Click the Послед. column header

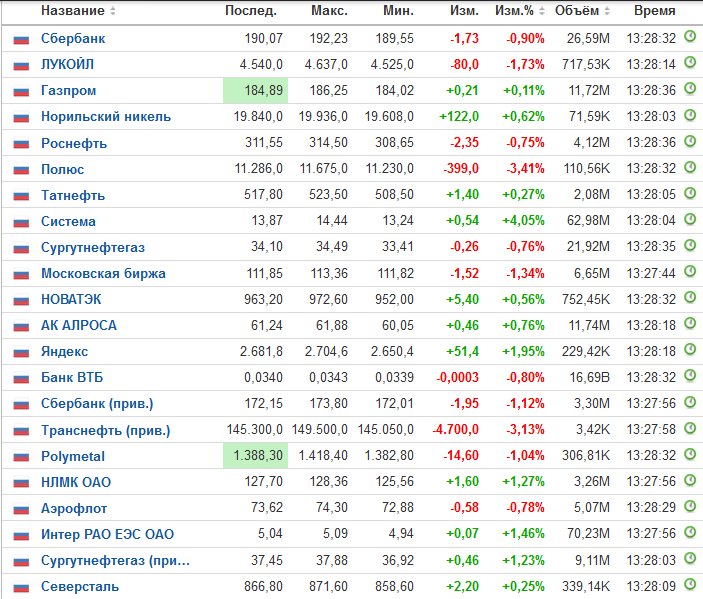pyautogui.click(x=251, y=11)
